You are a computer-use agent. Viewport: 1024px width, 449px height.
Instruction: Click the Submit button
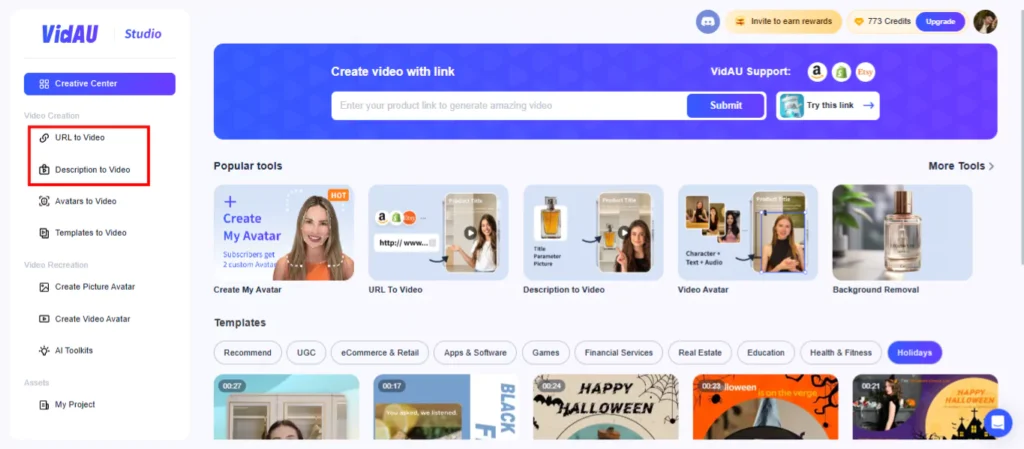click(726, 105)
